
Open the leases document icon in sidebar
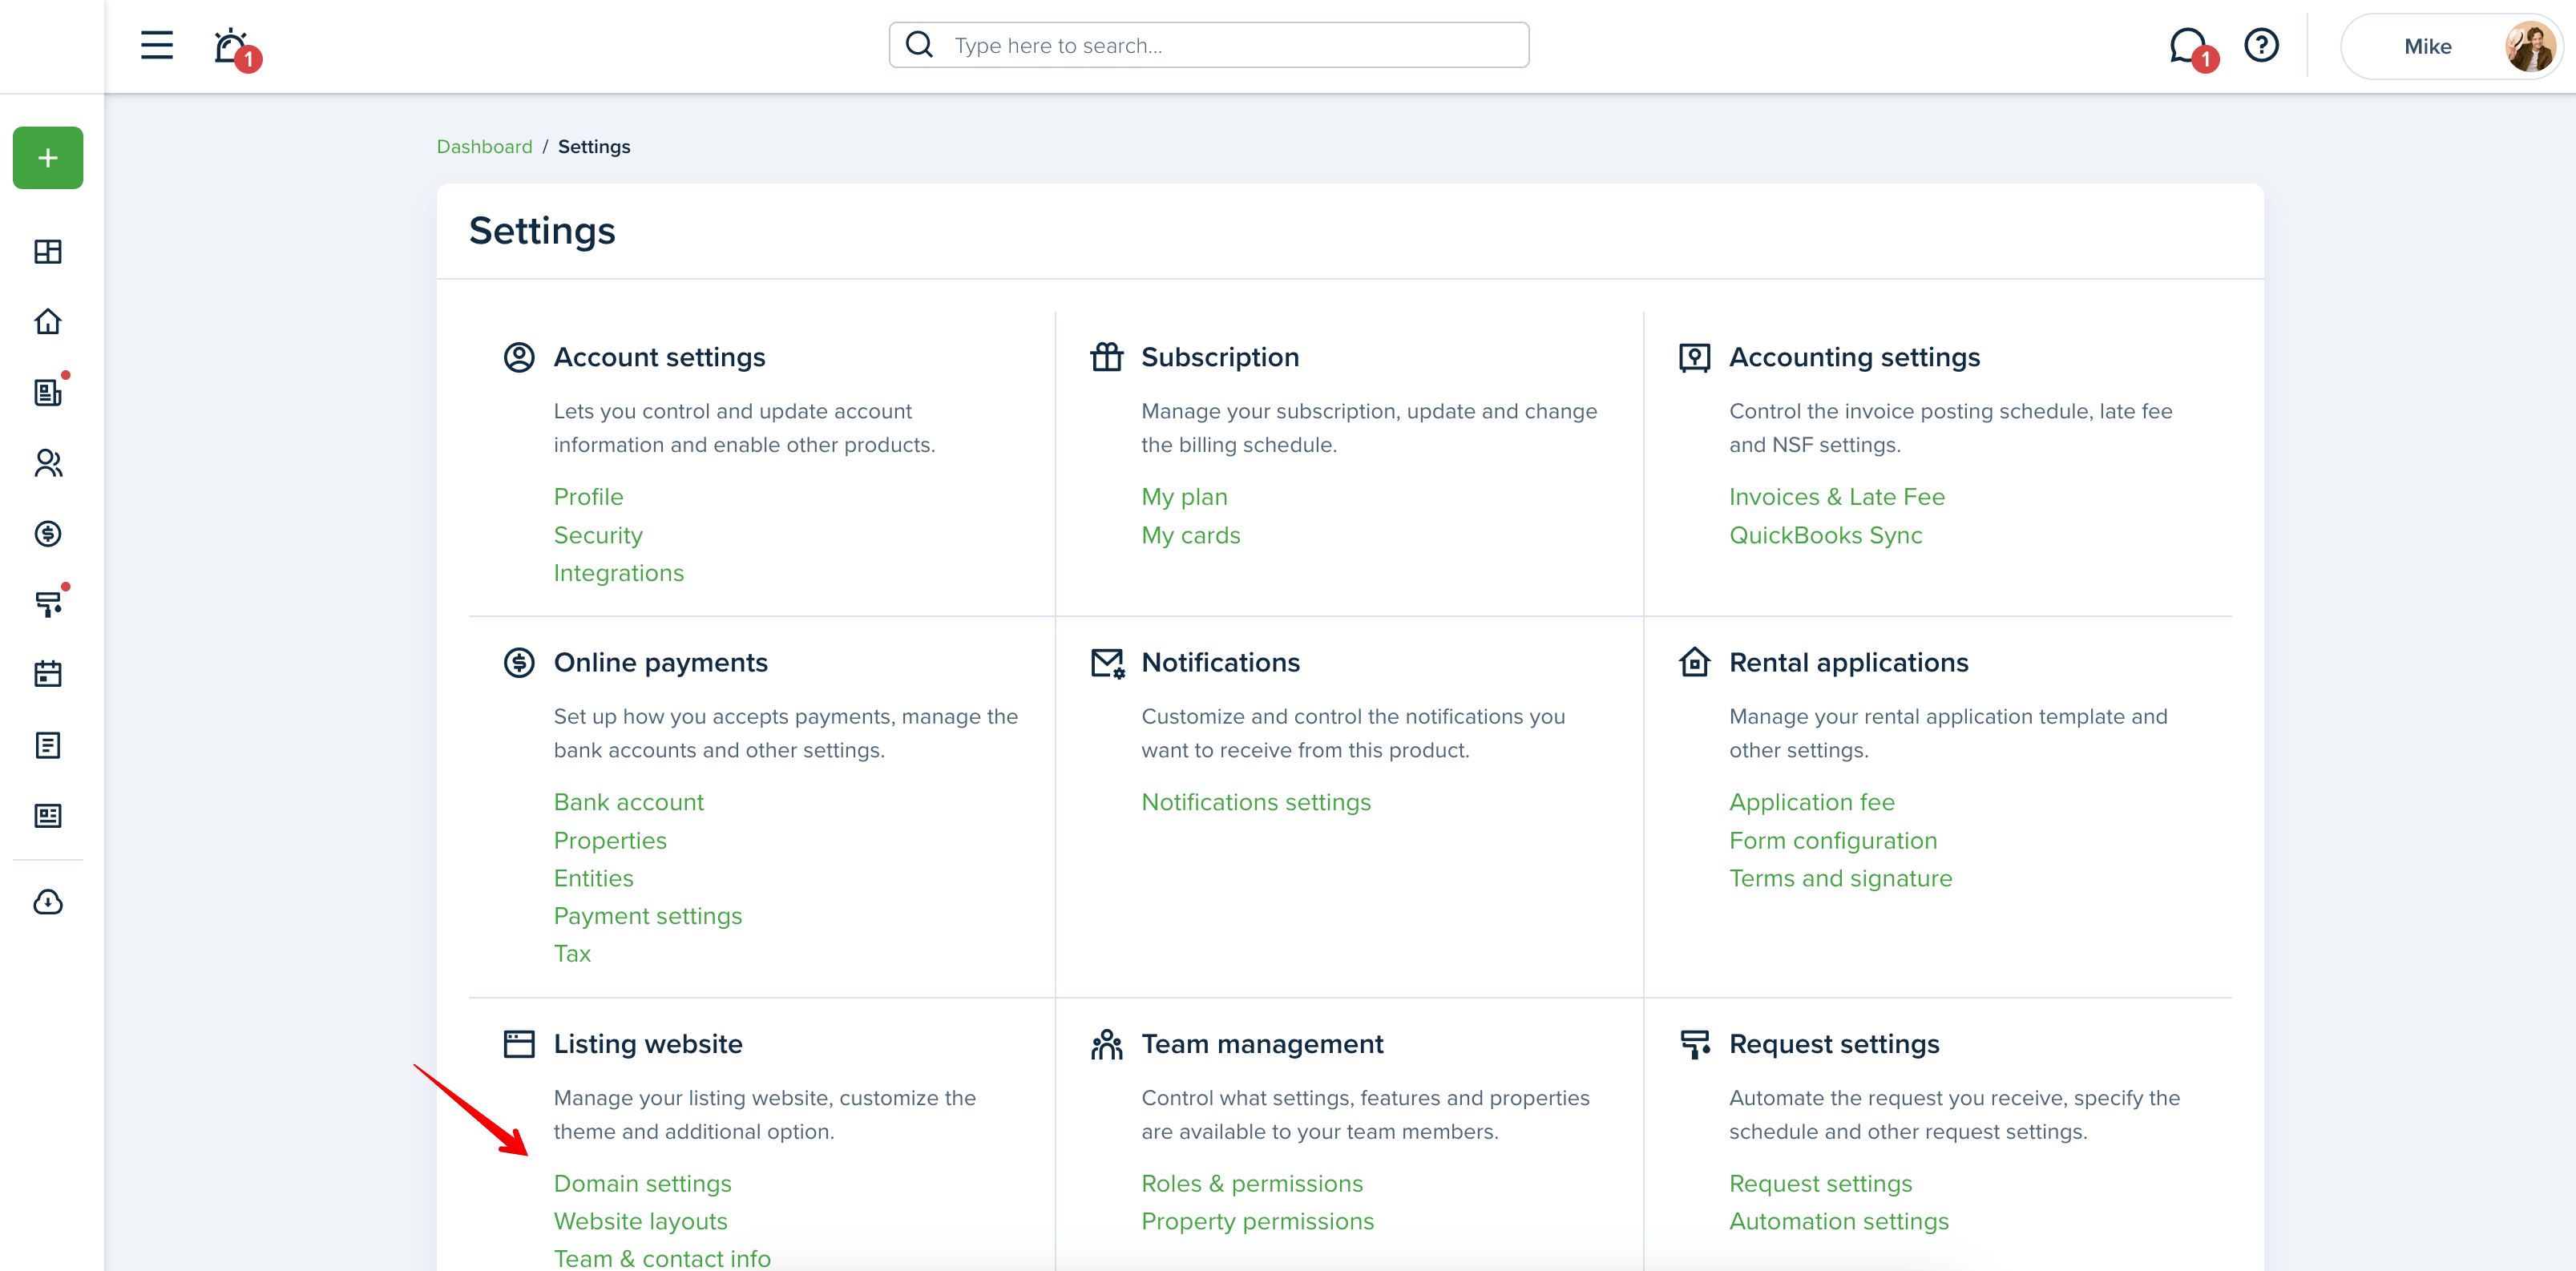coord(48,392)
